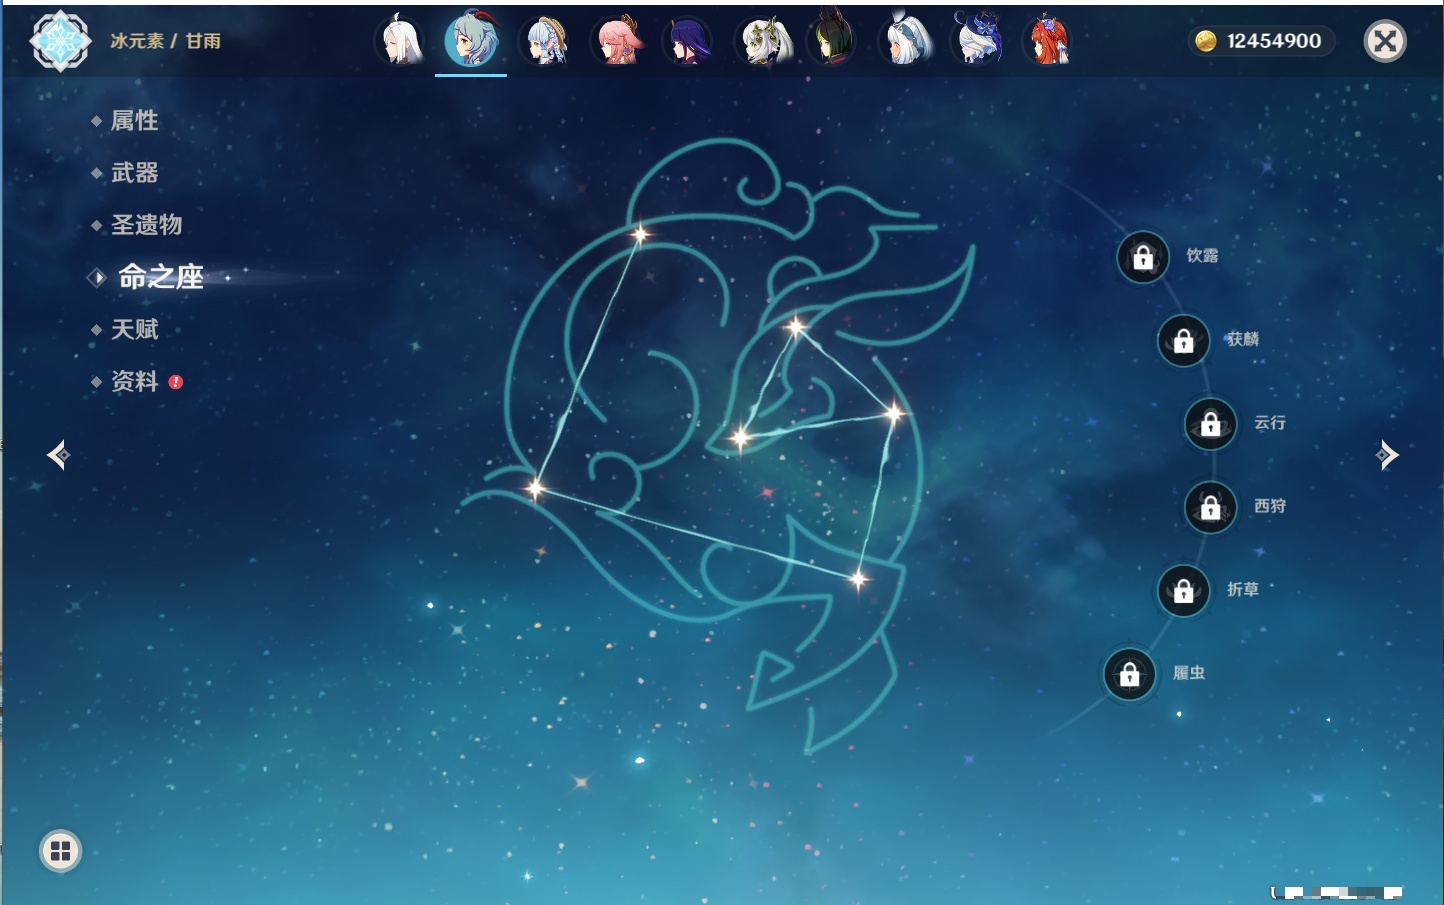Select the dark-masked Kuki Shinobu avatar
The width and height of the screenshot is (1444, 905).
point(833,41)
